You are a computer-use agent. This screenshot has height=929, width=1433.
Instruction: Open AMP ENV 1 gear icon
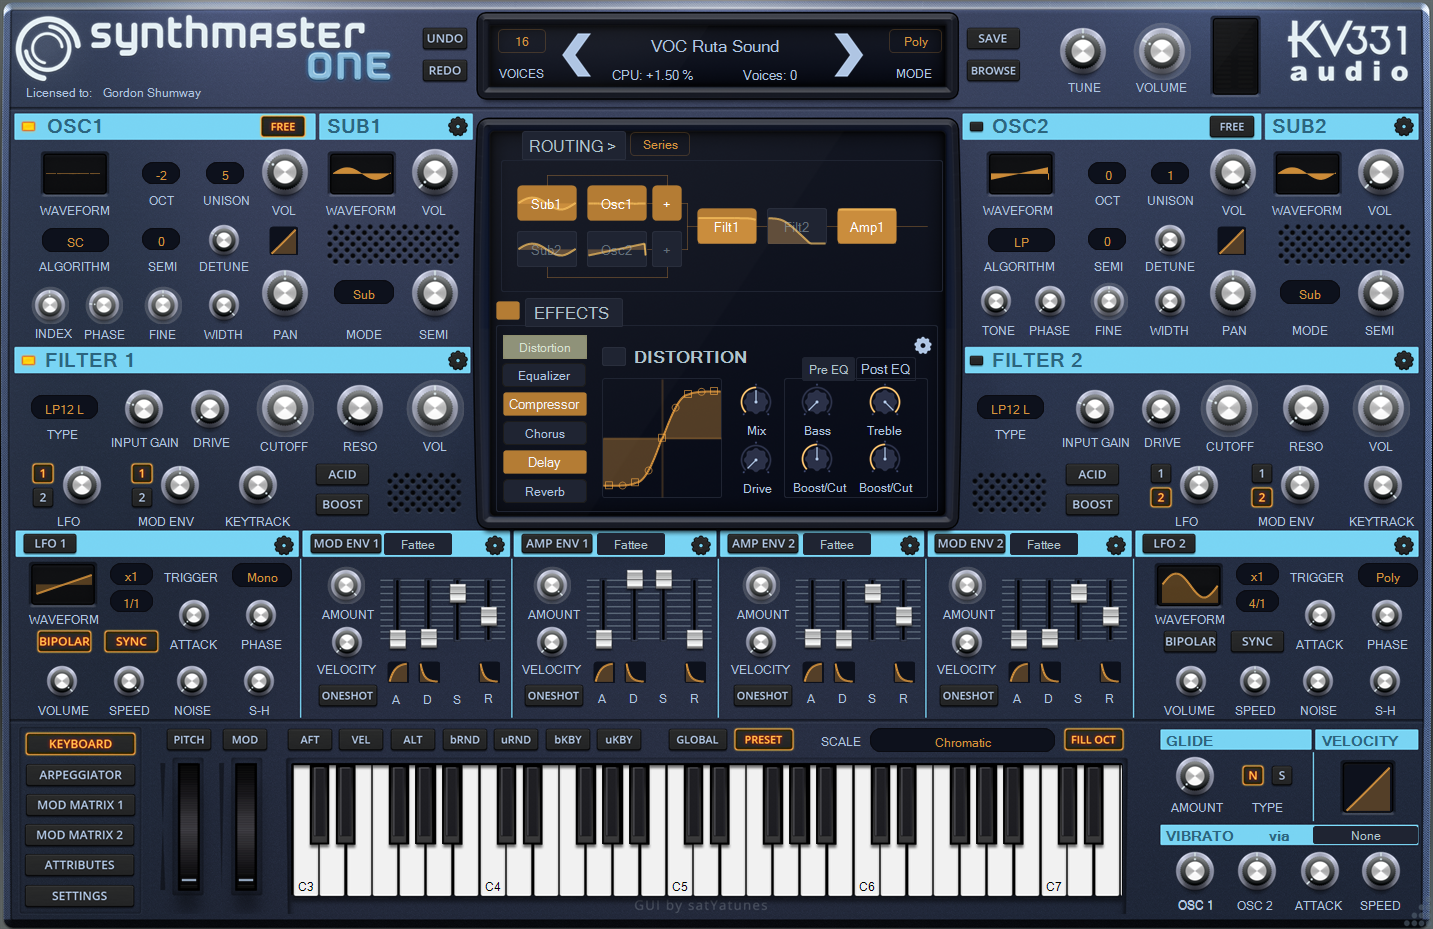click(x=701, y=545)
